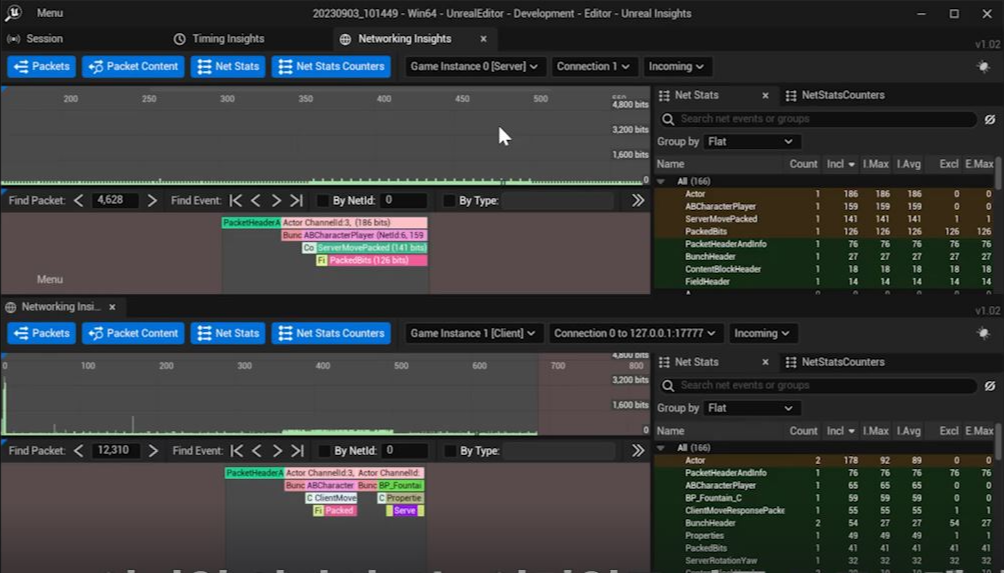This screenshot has height=573, width=1004.
Task: Open top Net Stats Group by Flat dropdown
Action: pyautogui.click(x=752, y=141)
